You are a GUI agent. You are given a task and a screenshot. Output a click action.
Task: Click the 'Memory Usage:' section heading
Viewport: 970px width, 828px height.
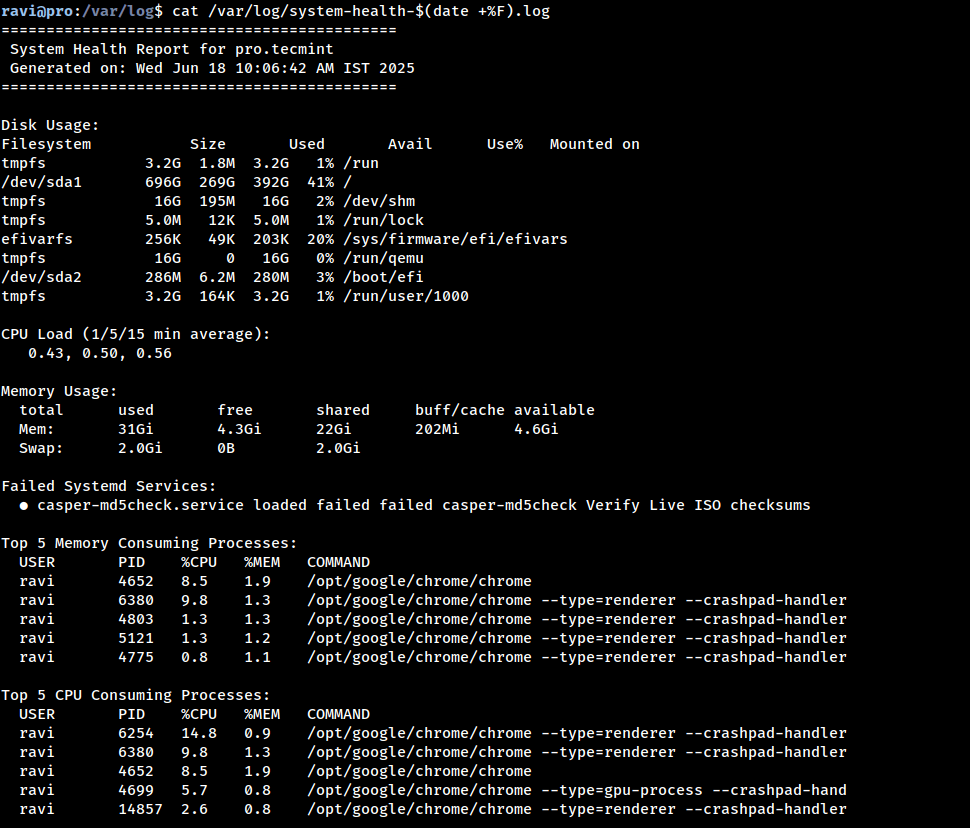59,391
